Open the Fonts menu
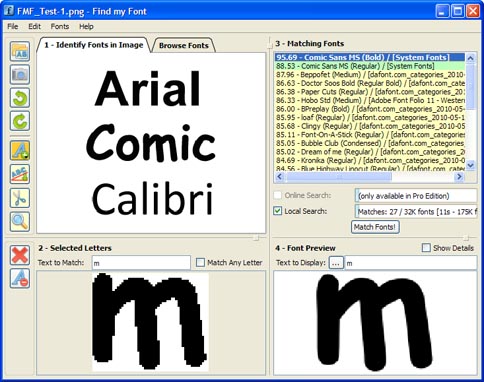Image resolution: width=484 pixels, height=382 pixels. click(60, 27)
